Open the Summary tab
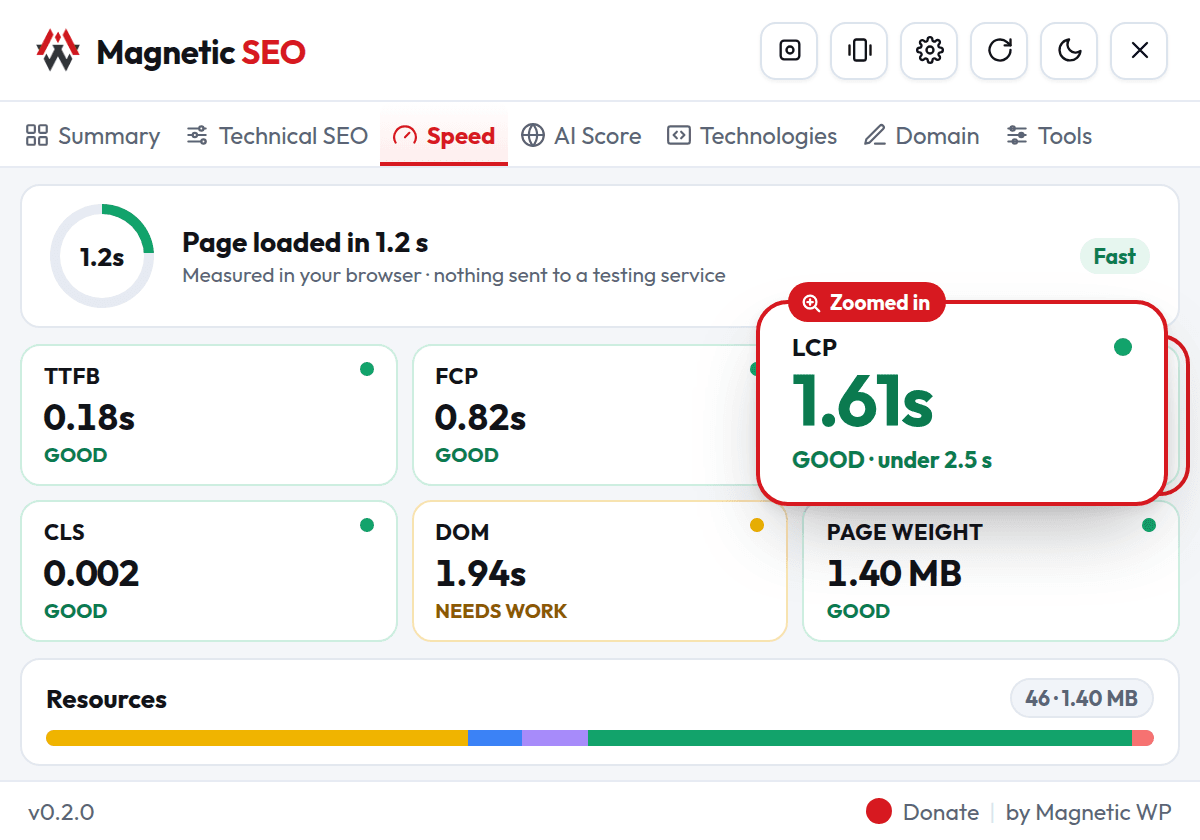Screen dimensions: 1200x840 [x=93, y=136]
